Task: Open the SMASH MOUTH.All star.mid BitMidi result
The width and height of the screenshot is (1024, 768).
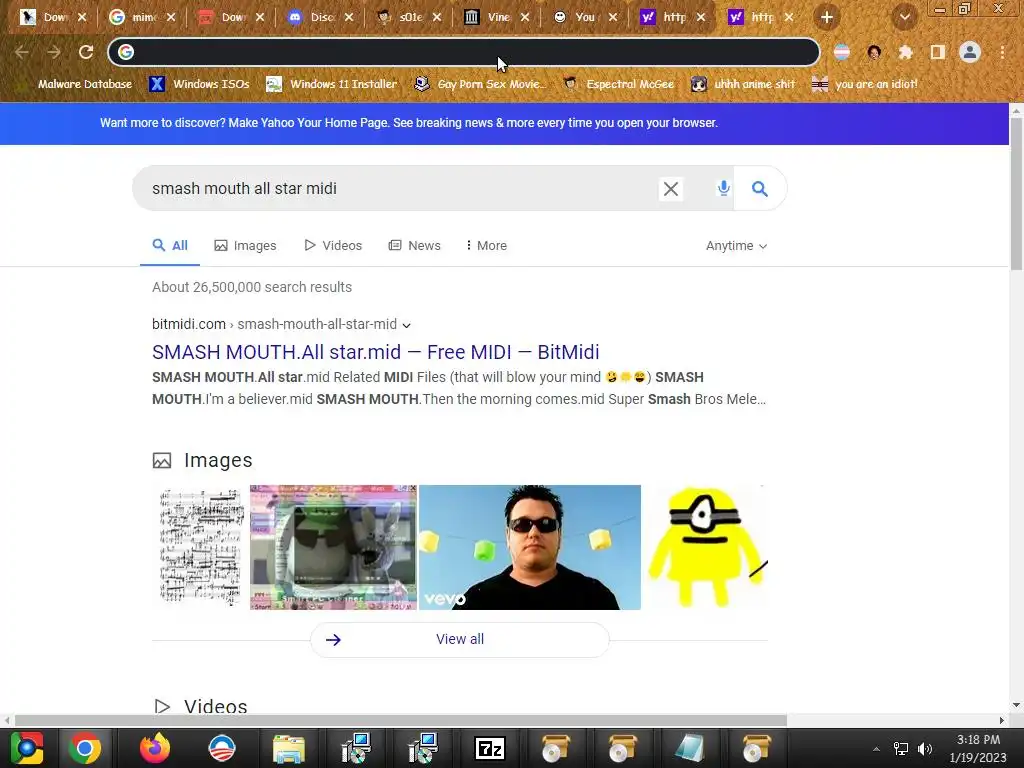Action: [x=376, y=352]
